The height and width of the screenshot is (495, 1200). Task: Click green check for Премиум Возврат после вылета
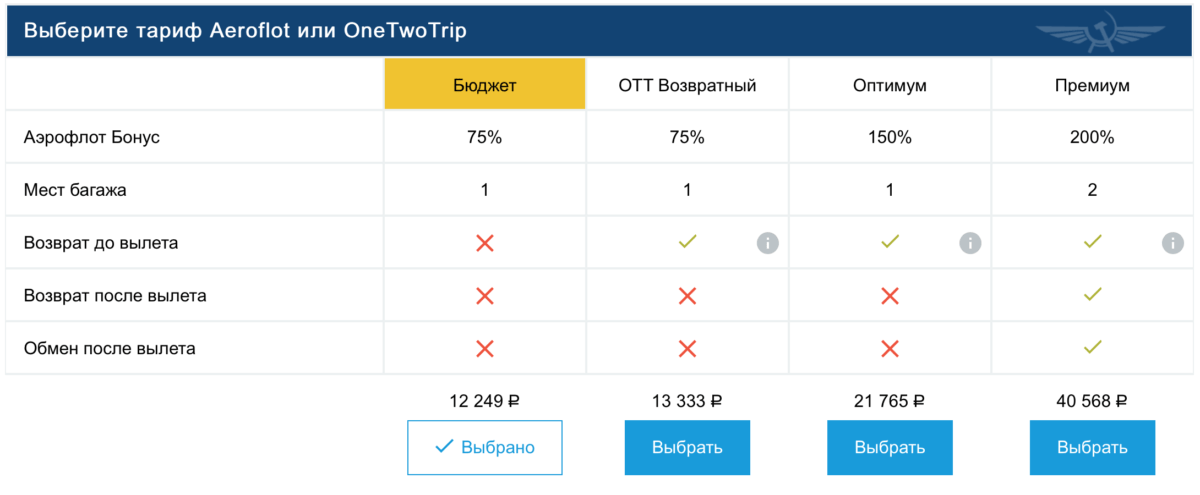point(1093,295)
